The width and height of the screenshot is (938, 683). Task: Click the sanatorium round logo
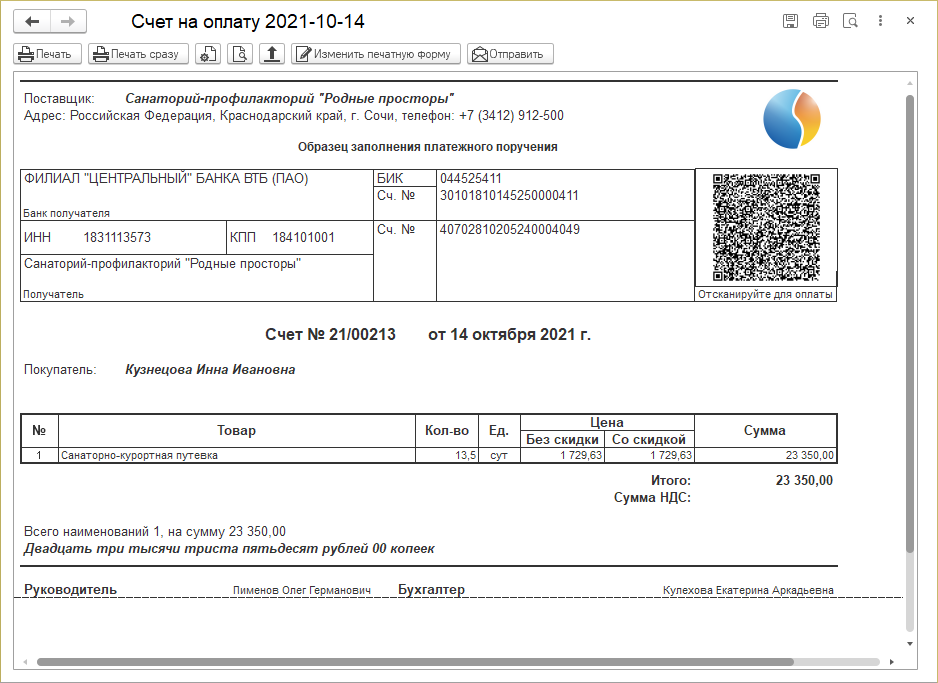coord(791,119)
